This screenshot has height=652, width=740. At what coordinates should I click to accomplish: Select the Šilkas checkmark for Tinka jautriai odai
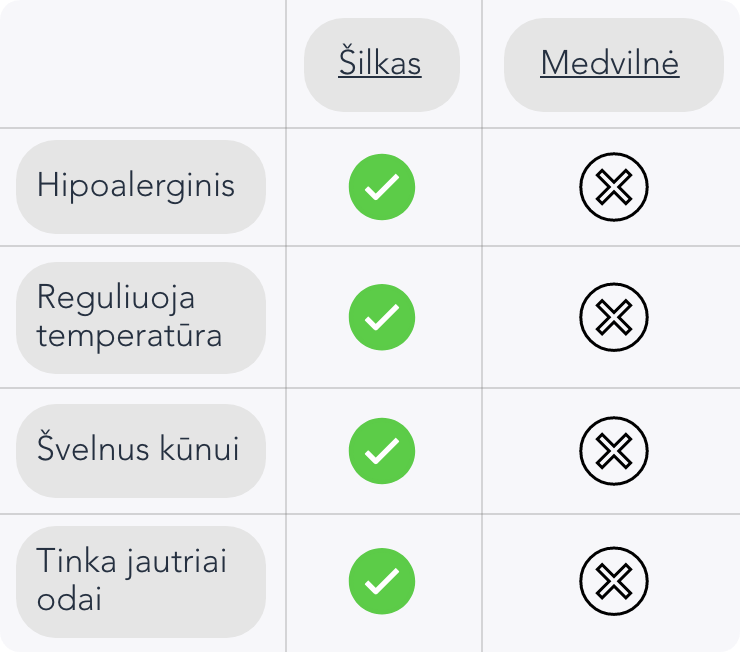point(381,581)
